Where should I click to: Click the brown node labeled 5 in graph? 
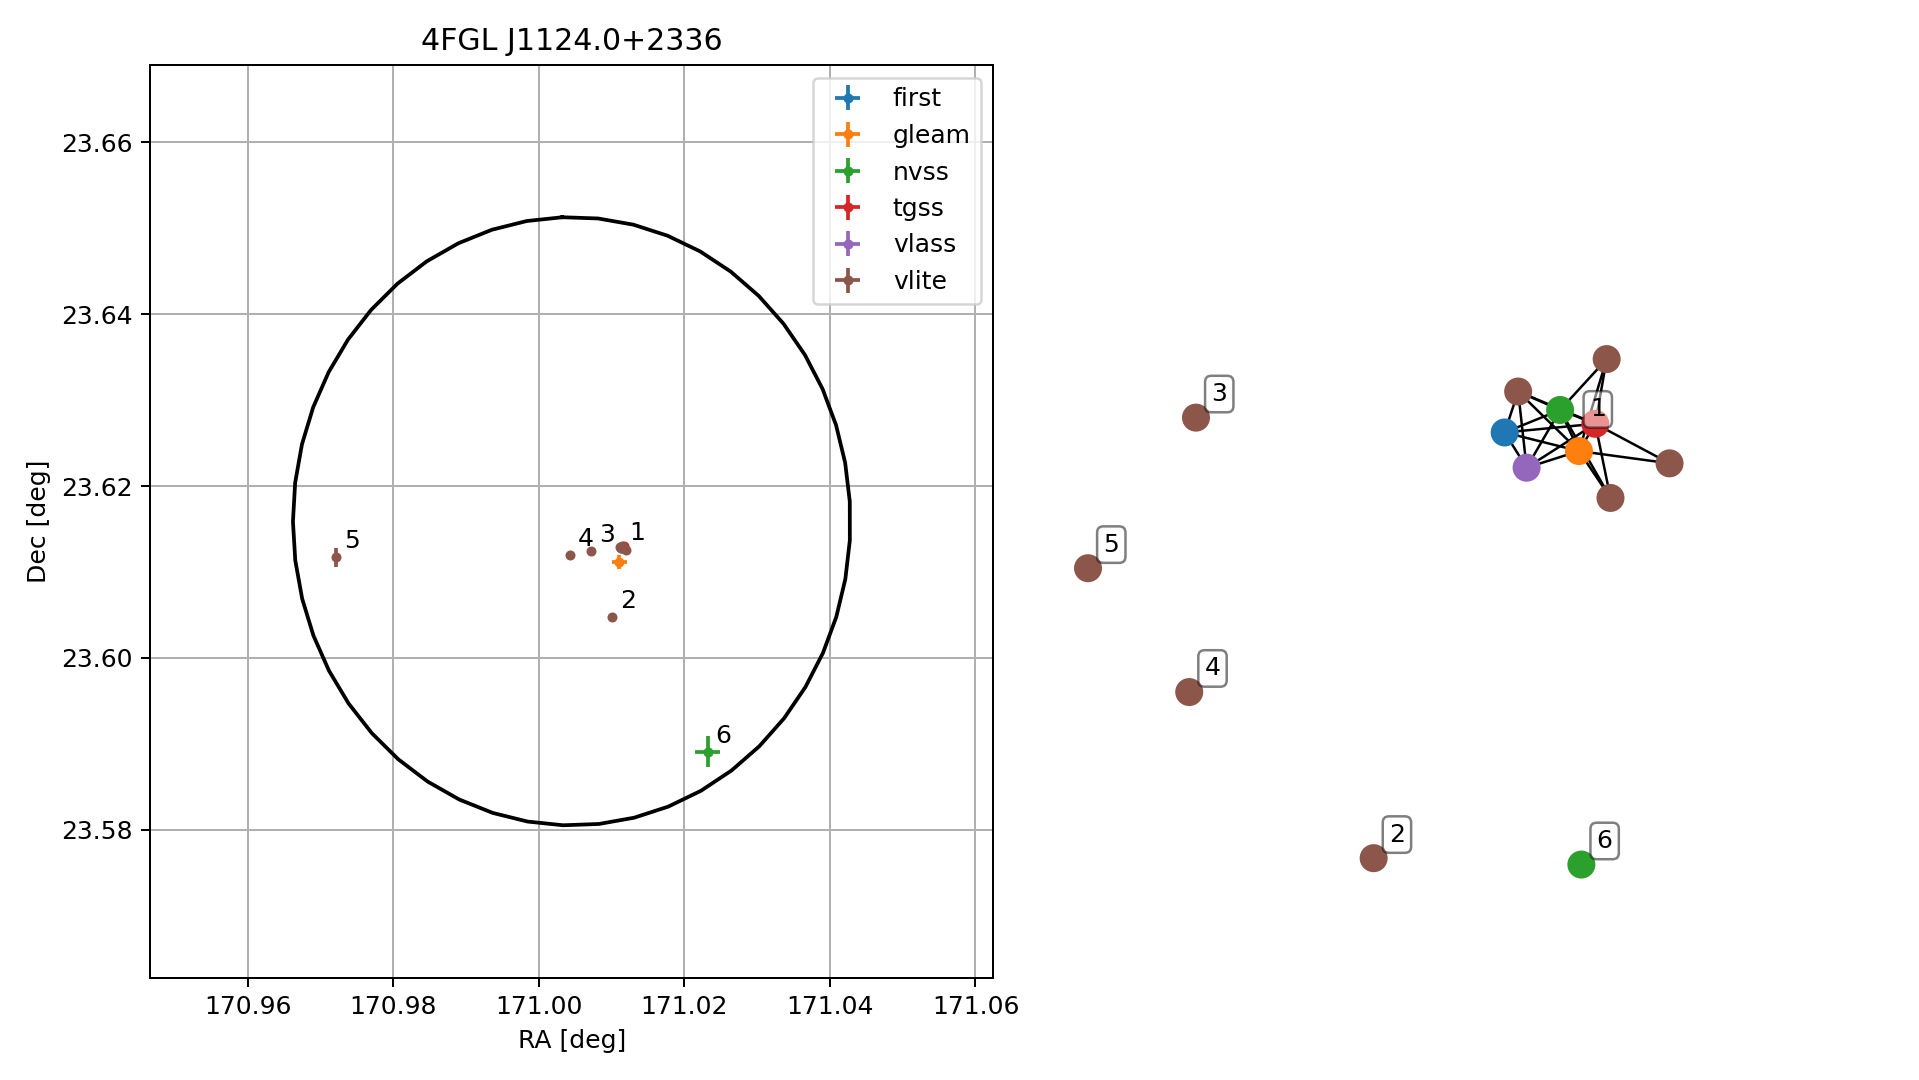[x=1088, y=568]
